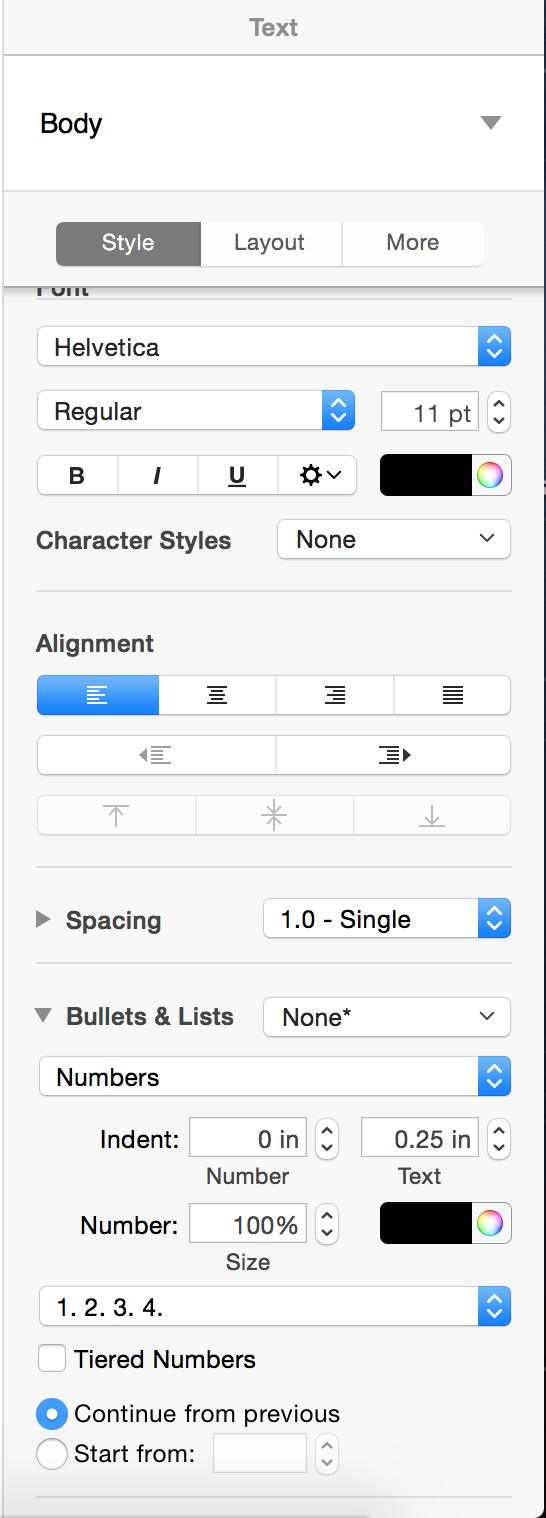Screen dimensions: 546x1518
Task: Enable the Tiered Numbers checkbox
Action: pyautogui.click(x=52, y=1359)
